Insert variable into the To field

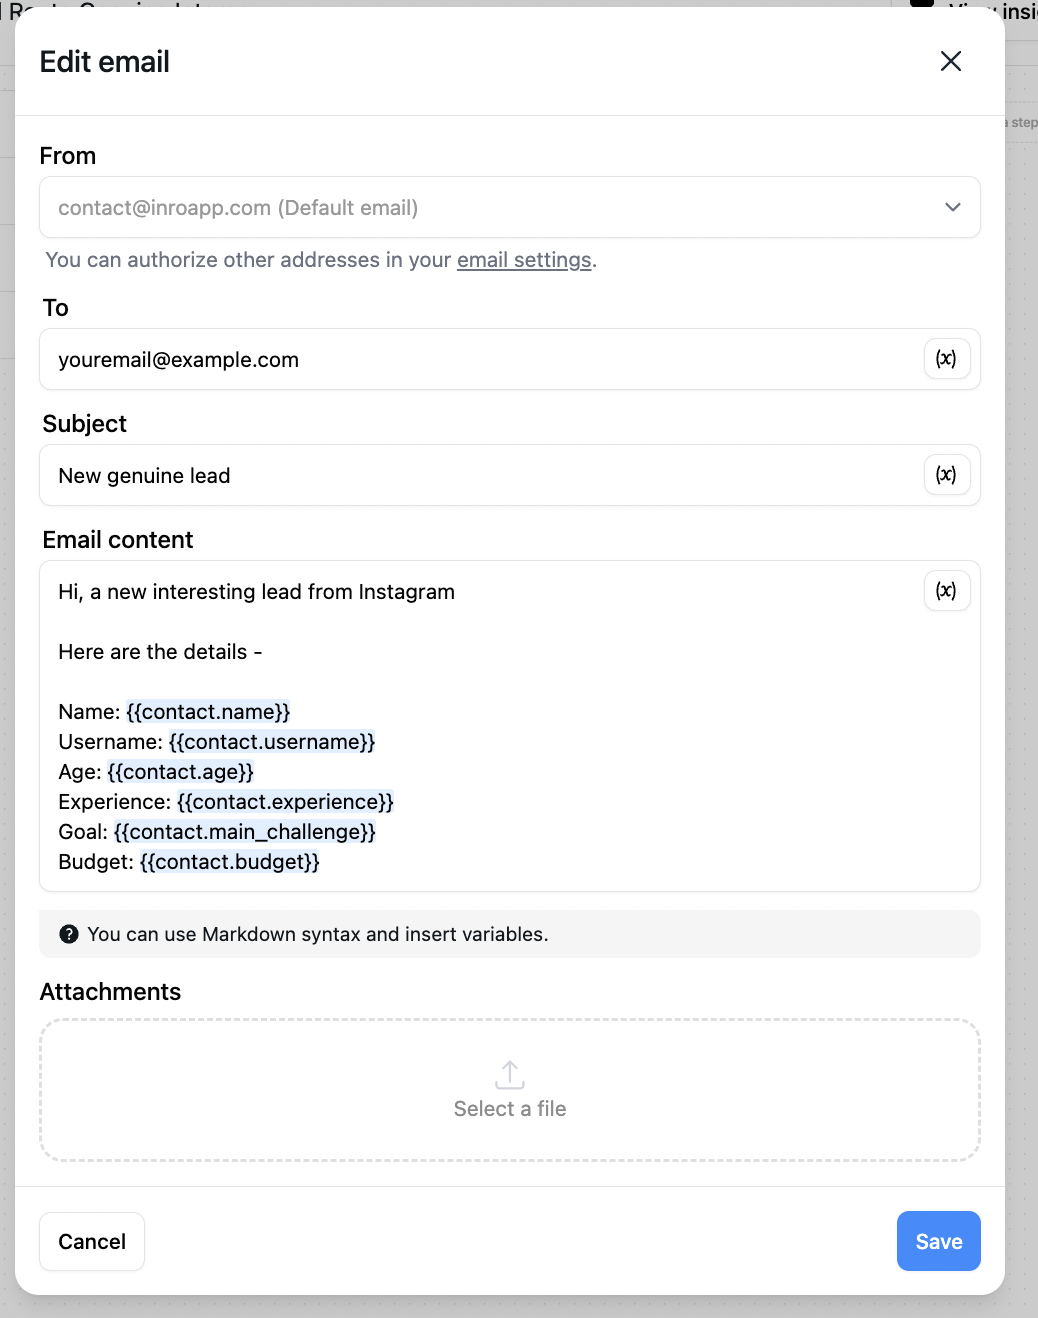coord(946,358)
